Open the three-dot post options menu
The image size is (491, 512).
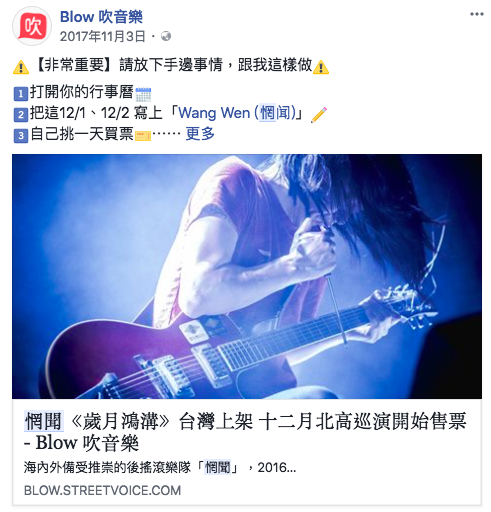tap(477, 14)
